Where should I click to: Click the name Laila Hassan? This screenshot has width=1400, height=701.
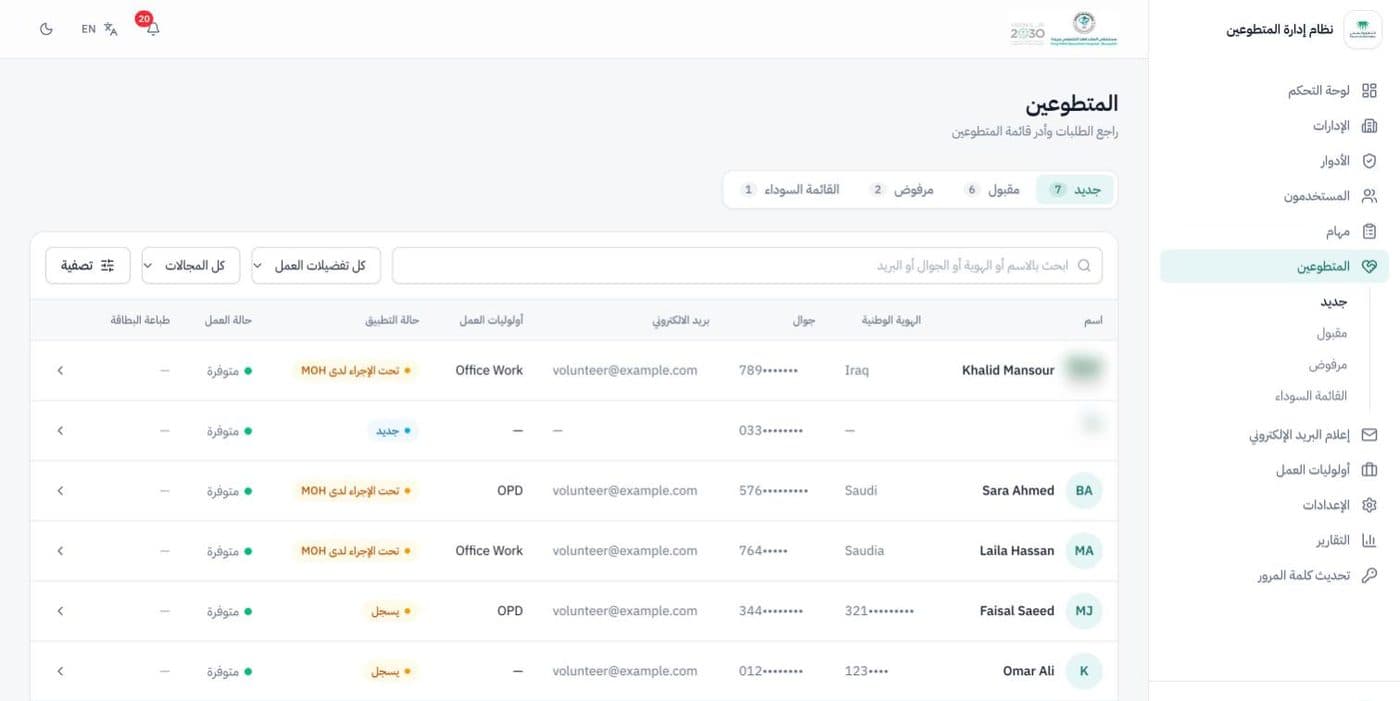point(1017,550)
